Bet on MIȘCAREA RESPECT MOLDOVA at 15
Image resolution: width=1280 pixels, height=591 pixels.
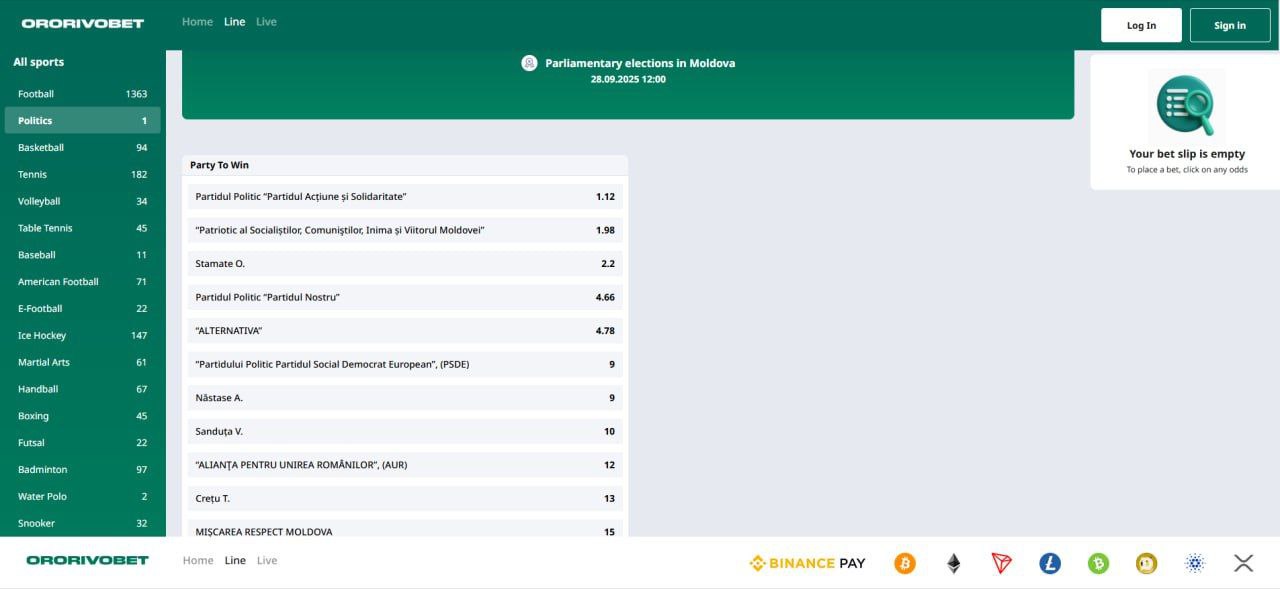[405, 529]
